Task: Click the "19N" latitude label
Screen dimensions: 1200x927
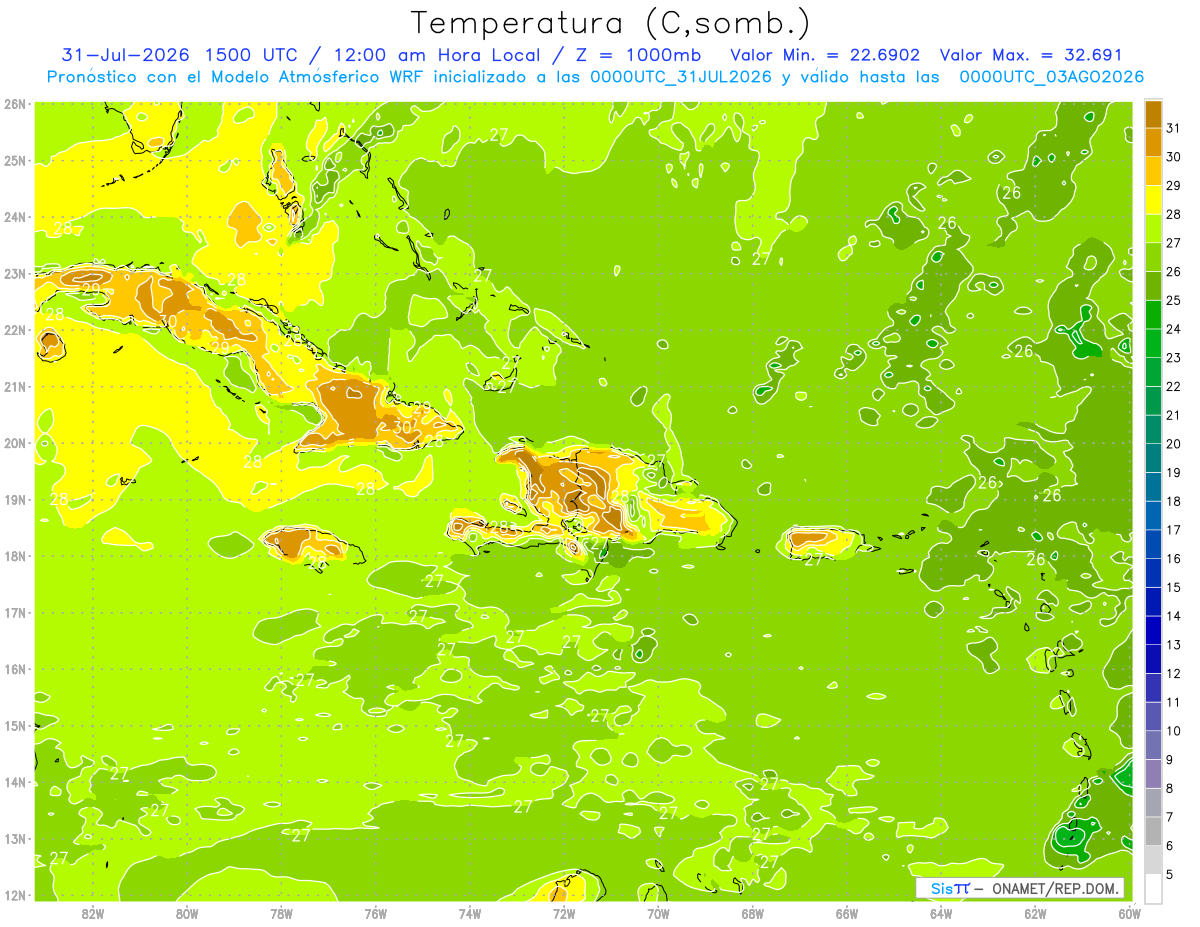Action: pyautogui.click(x=15, y=500)
